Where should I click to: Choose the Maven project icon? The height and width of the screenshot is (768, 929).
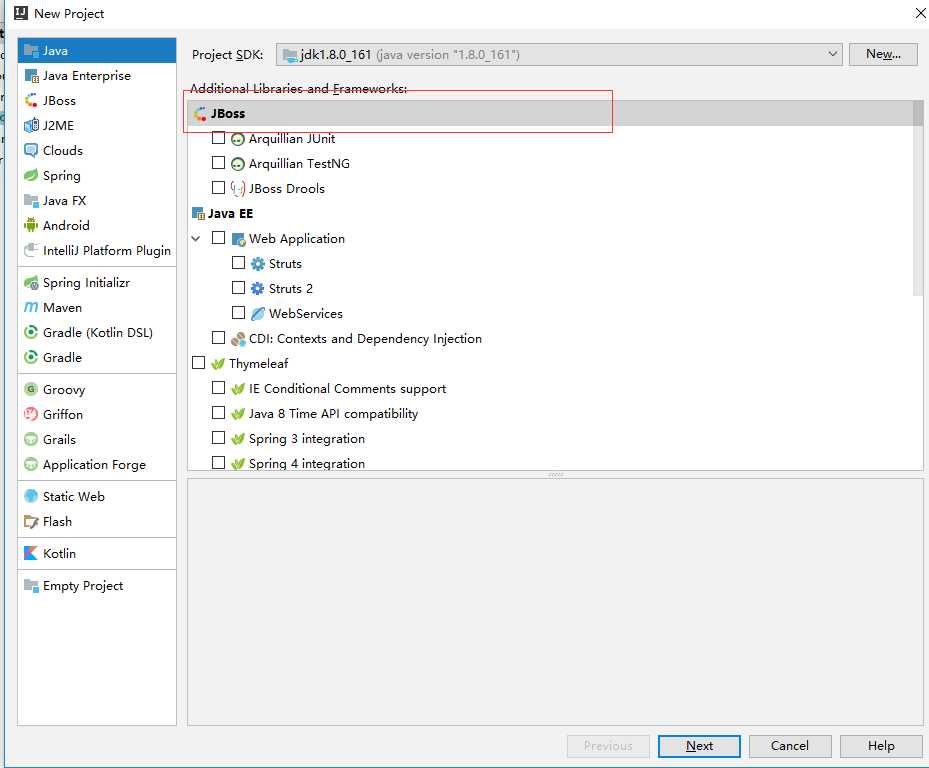click(31, 308)
